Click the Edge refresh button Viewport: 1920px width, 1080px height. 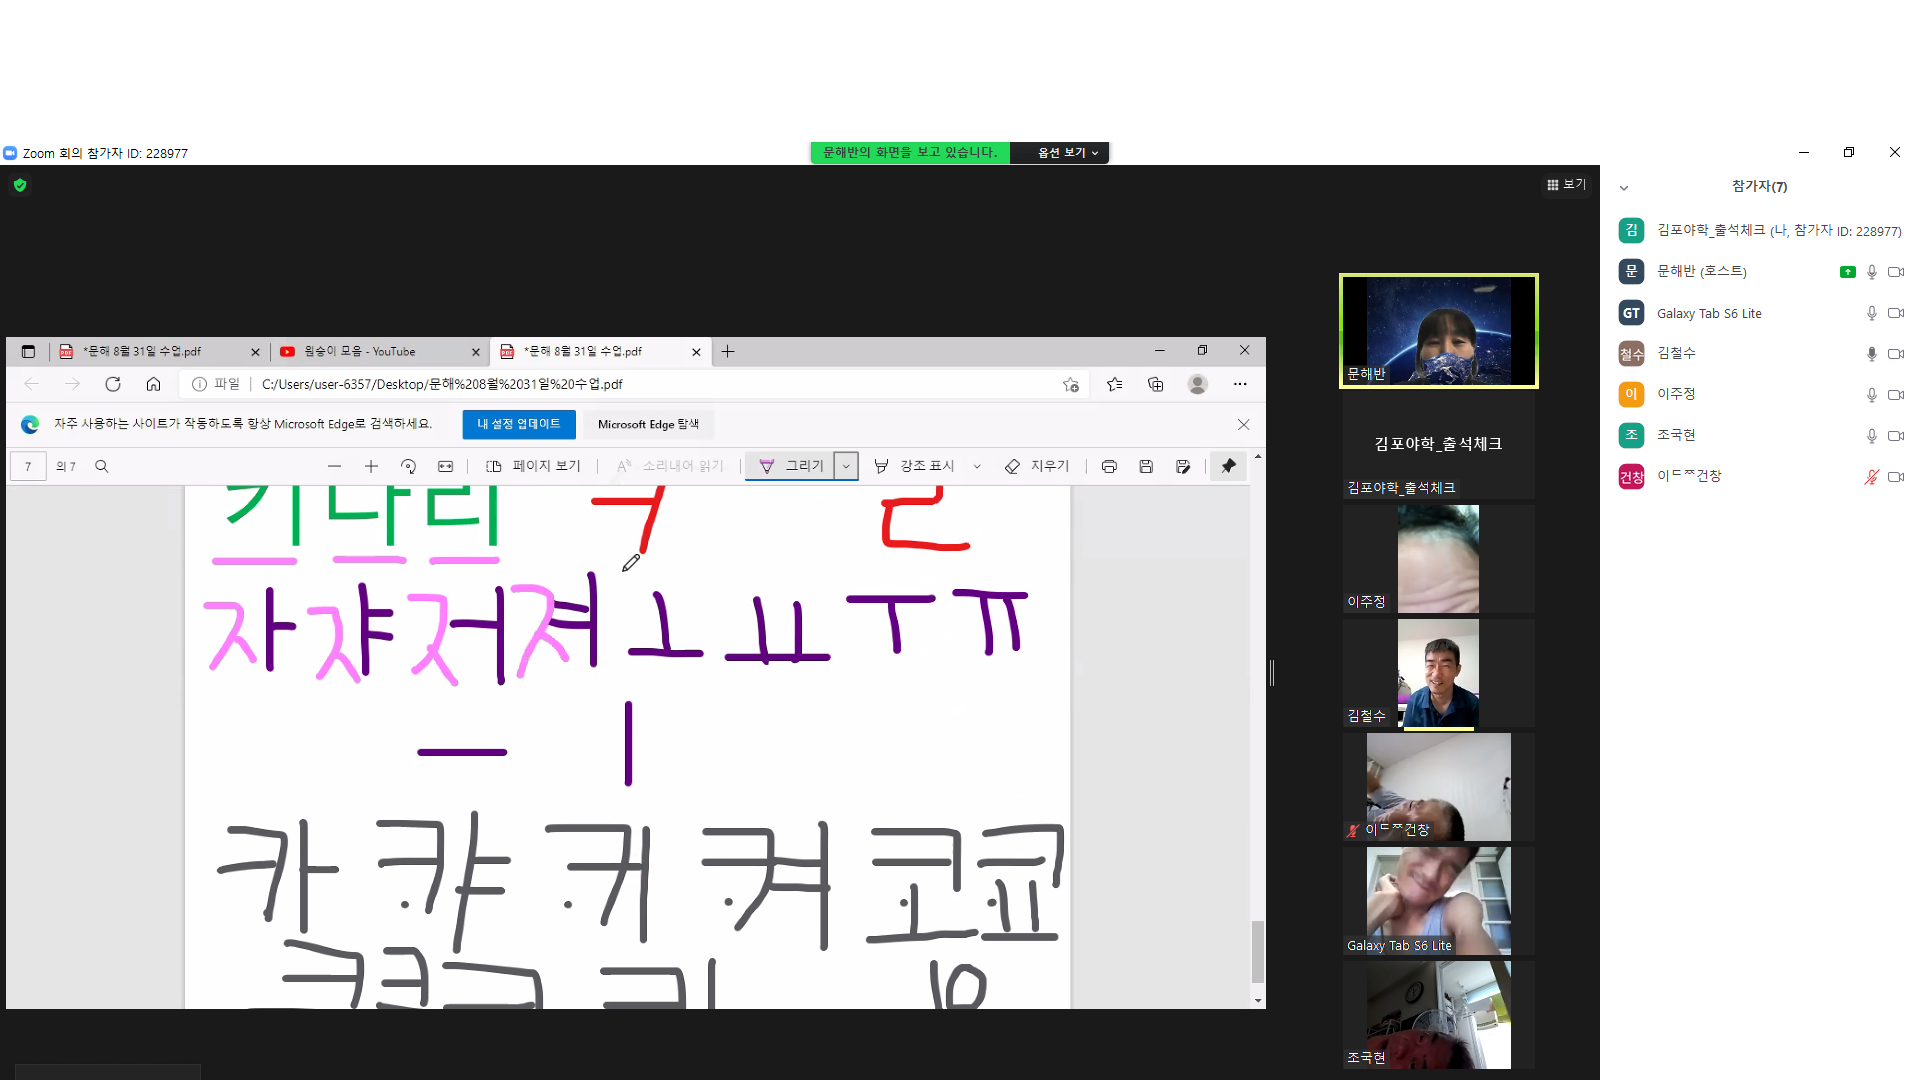point(113,384)
